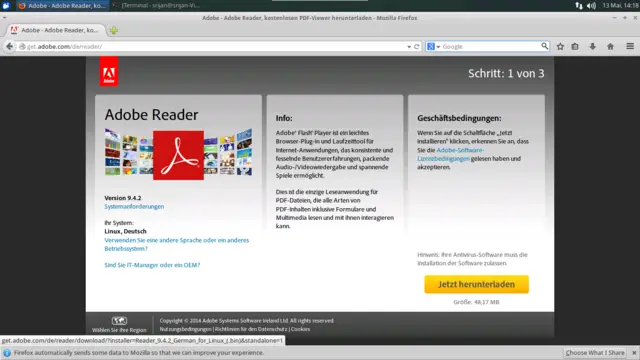The height and width of the screenshot is (360, 640).
Task: Click the world map region icon
Action: tap(119, 321)
